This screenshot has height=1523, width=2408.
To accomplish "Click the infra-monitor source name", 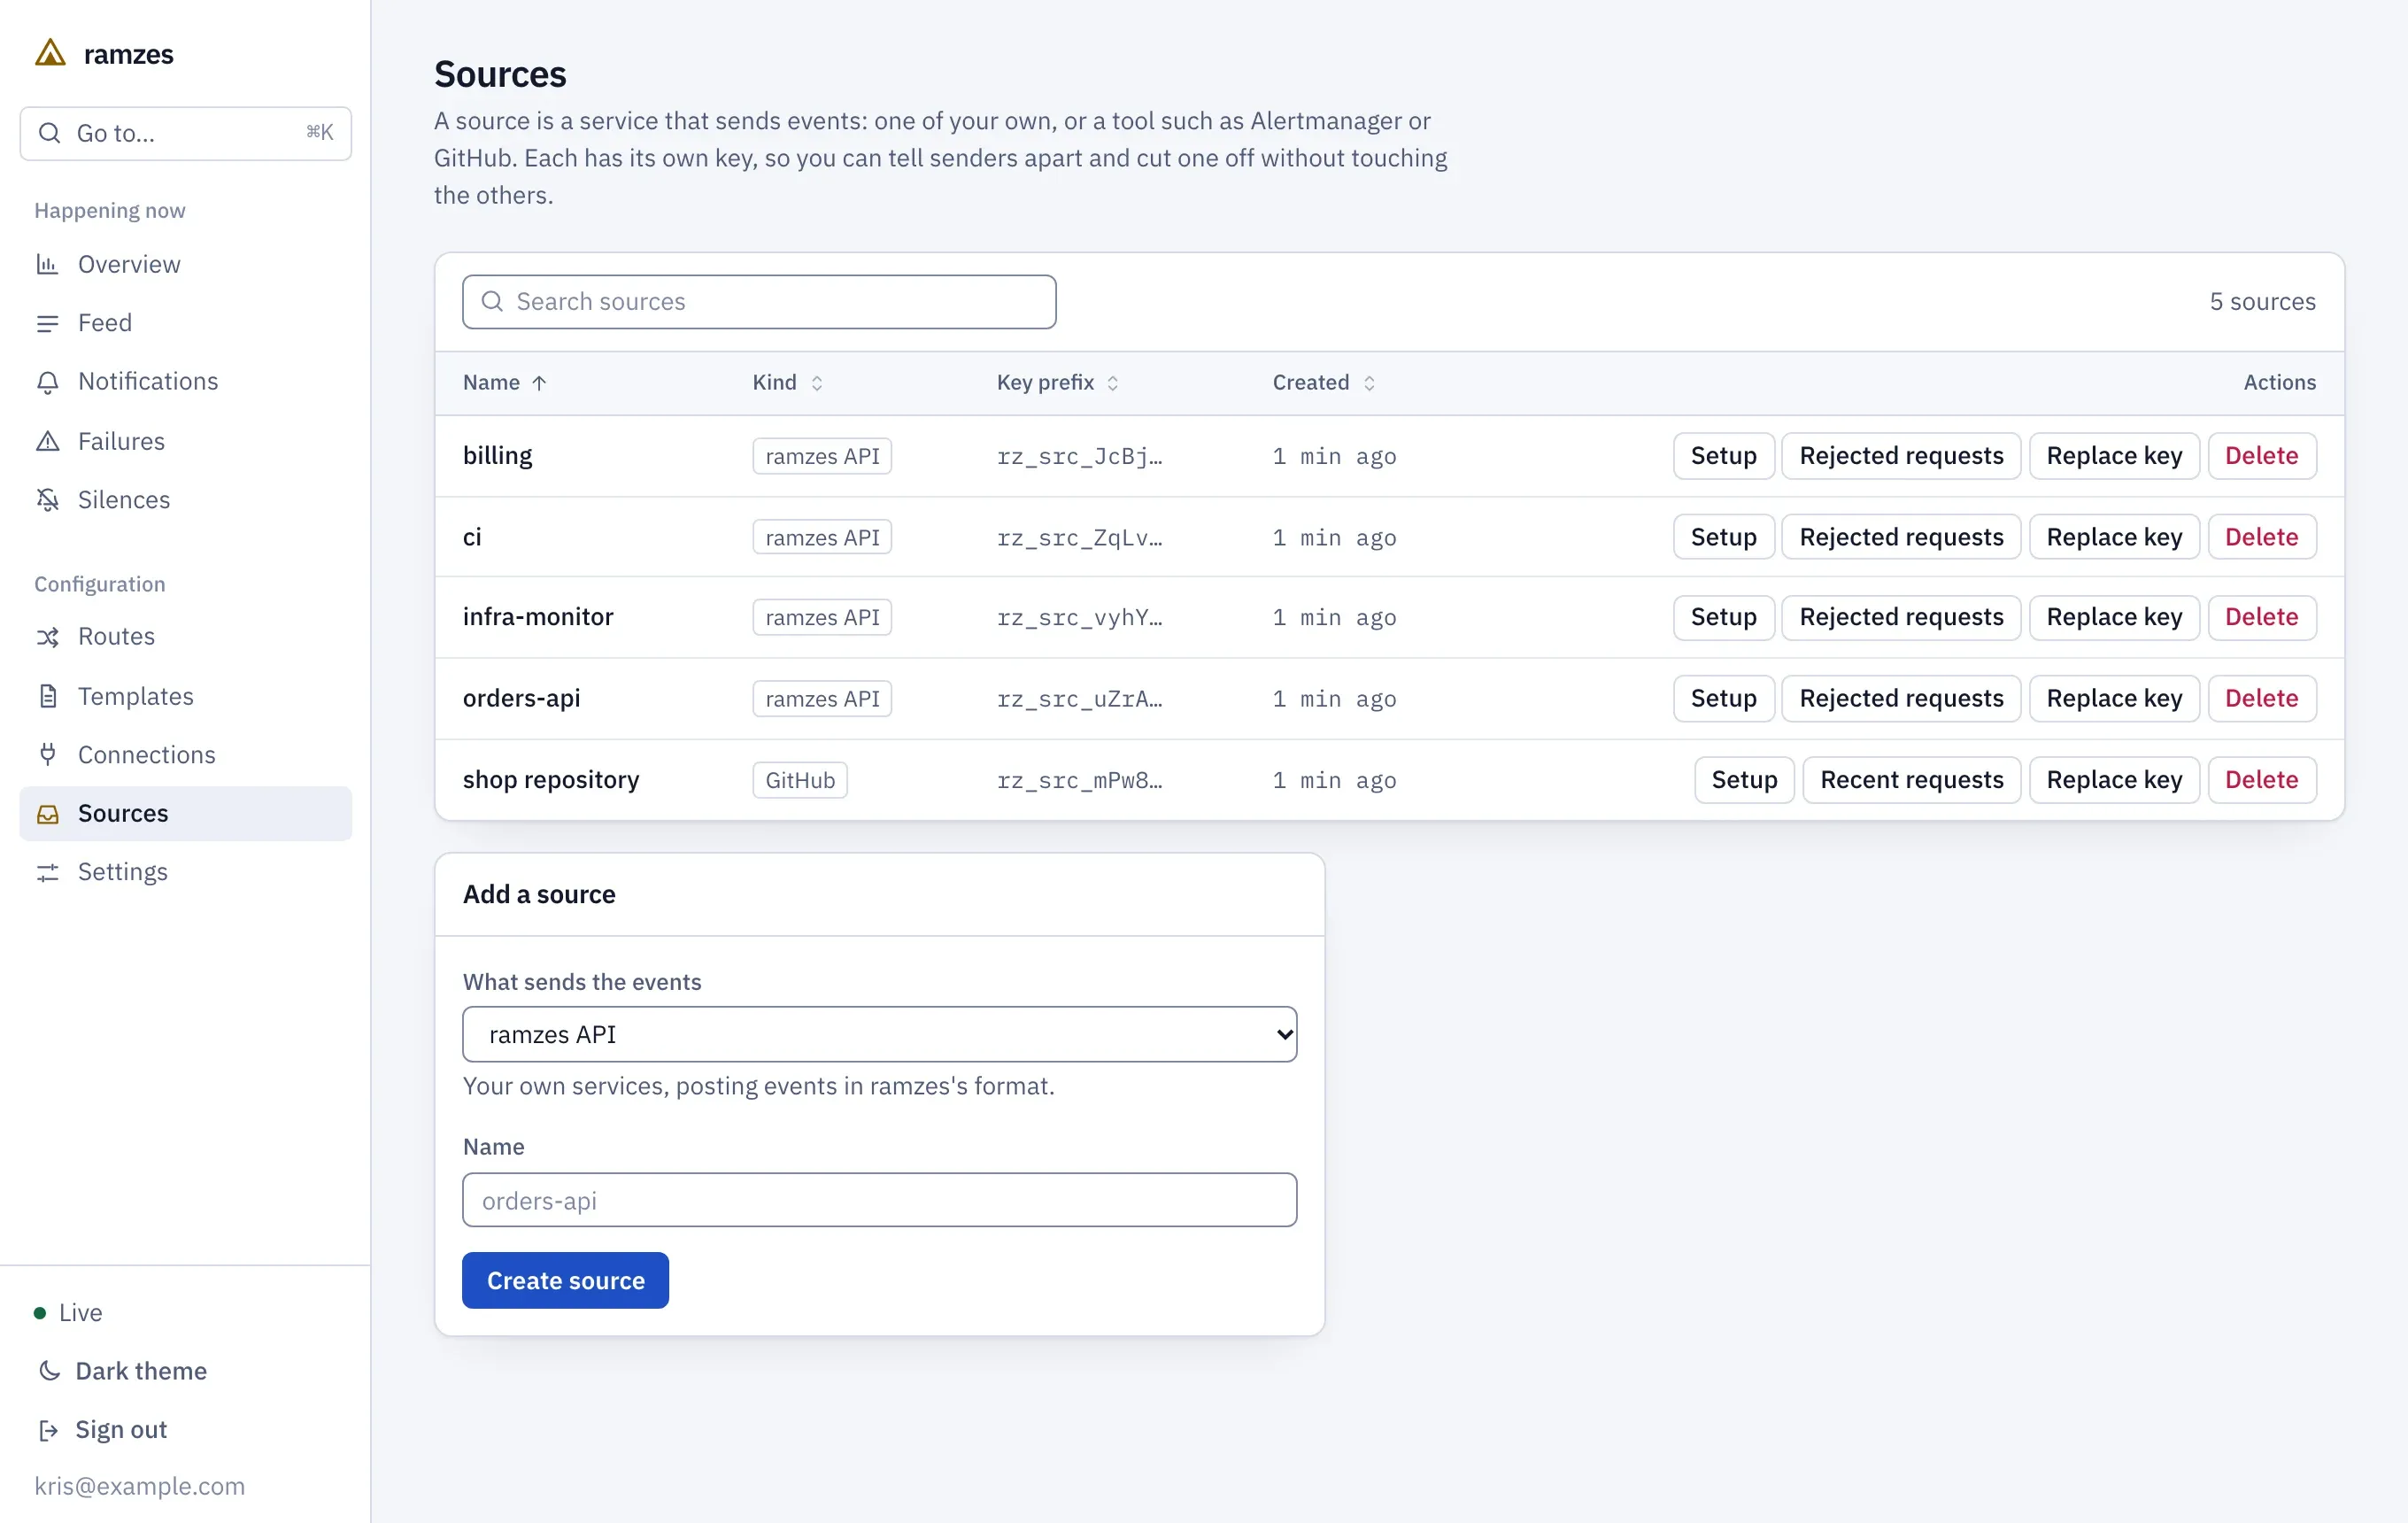I will 538,617.
